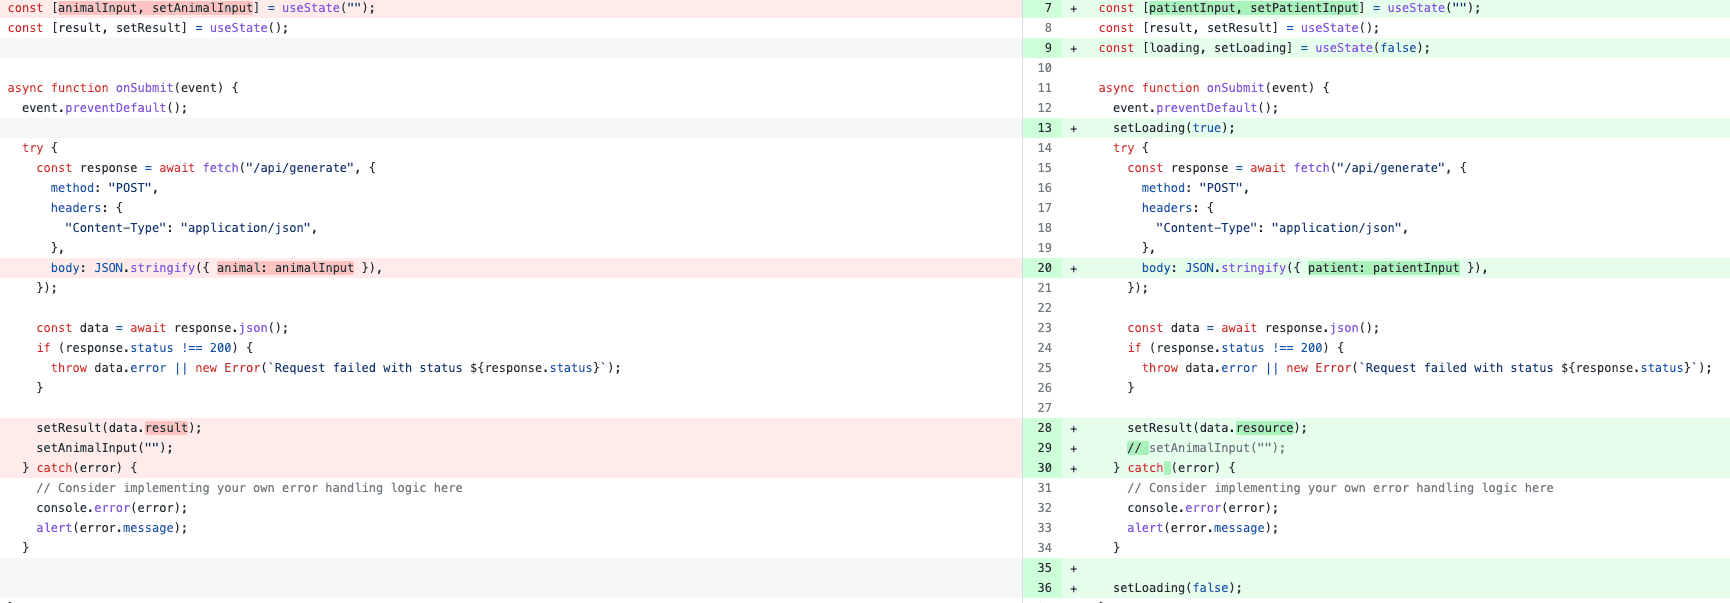Select line number 13 in the gutter
1730x603 pixels.
click(1044, 128)
